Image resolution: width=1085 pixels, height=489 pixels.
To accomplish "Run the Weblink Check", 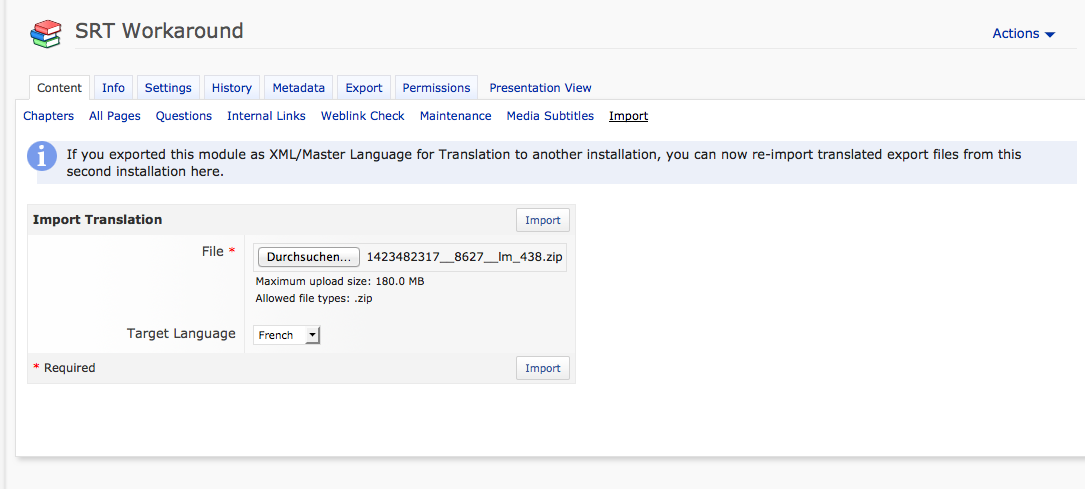I will [x=362, y=116].
